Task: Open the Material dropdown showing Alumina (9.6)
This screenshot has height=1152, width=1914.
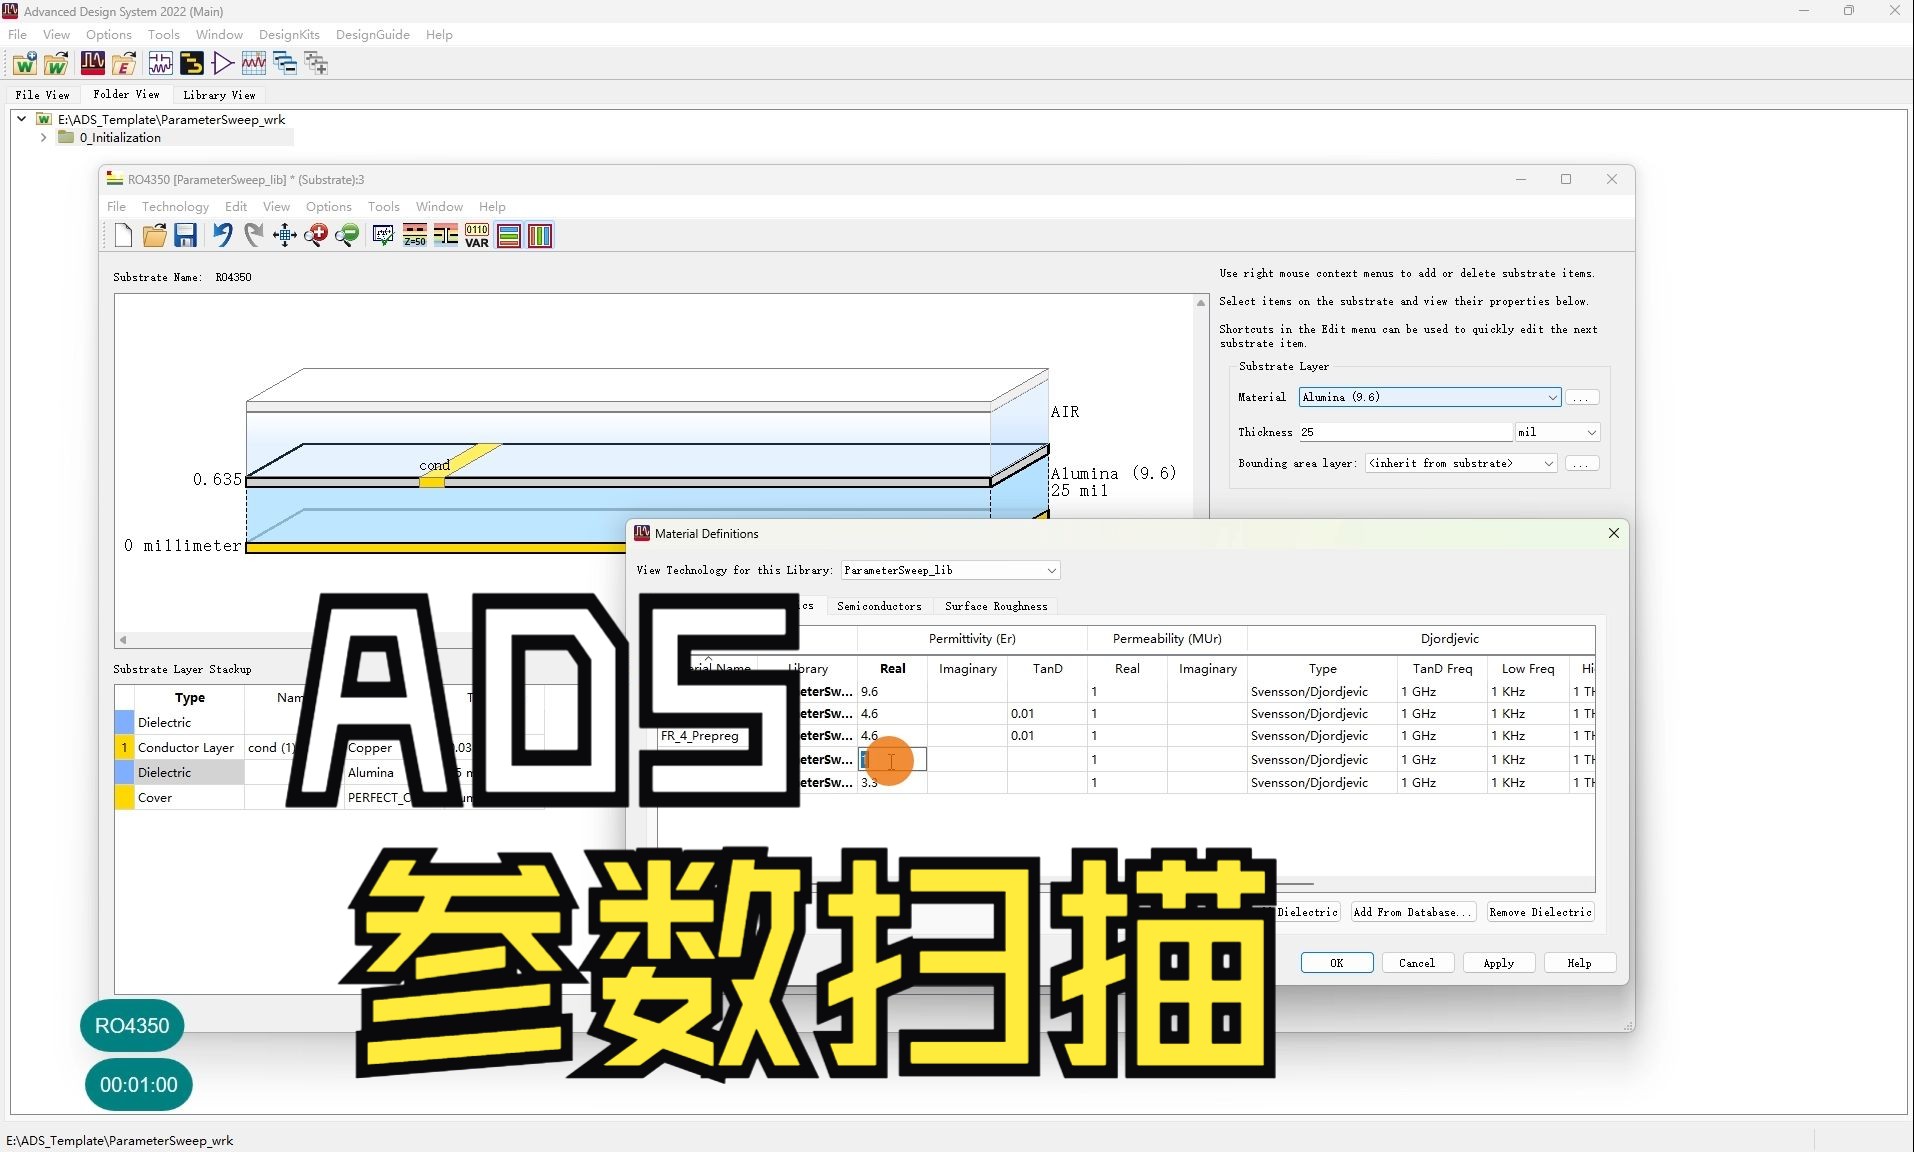Action: click(1430, 397)
